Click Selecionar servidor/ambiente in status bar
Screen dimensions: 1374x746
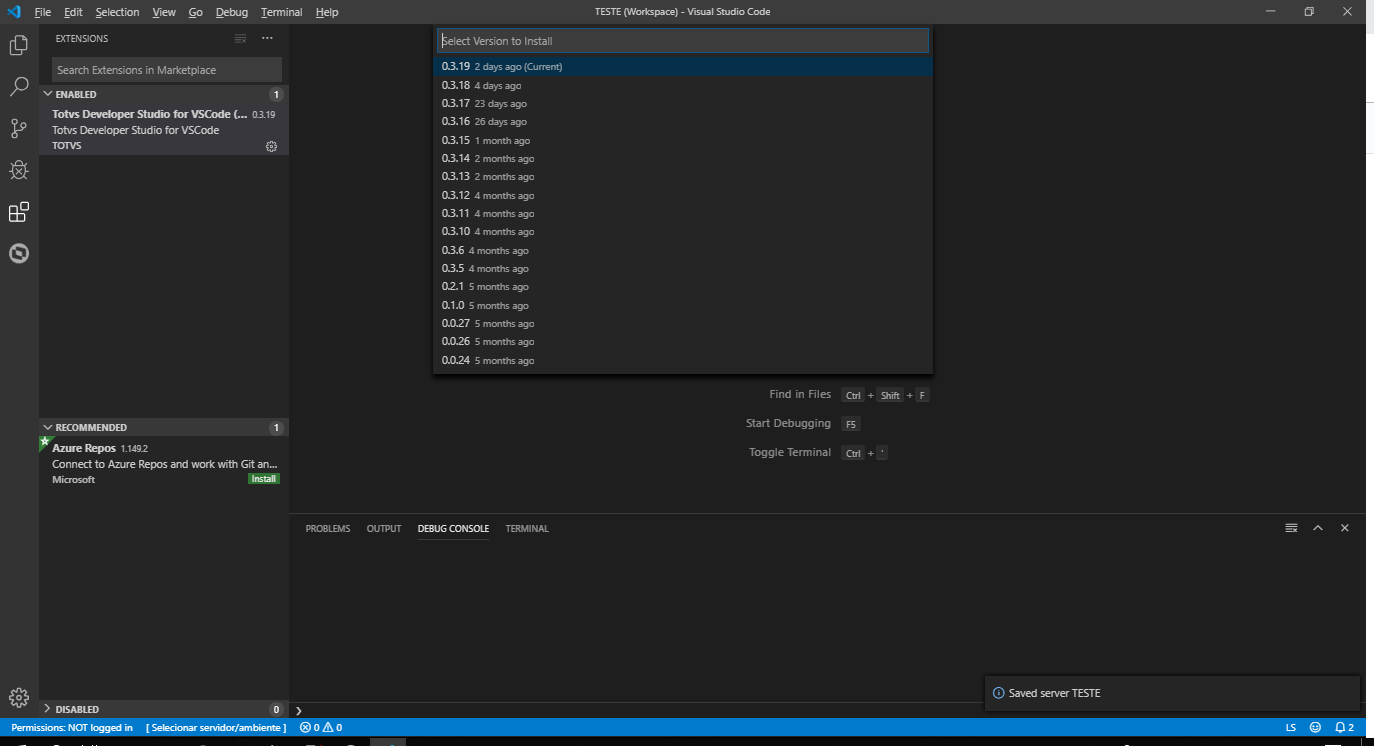[x=216, y=727]
